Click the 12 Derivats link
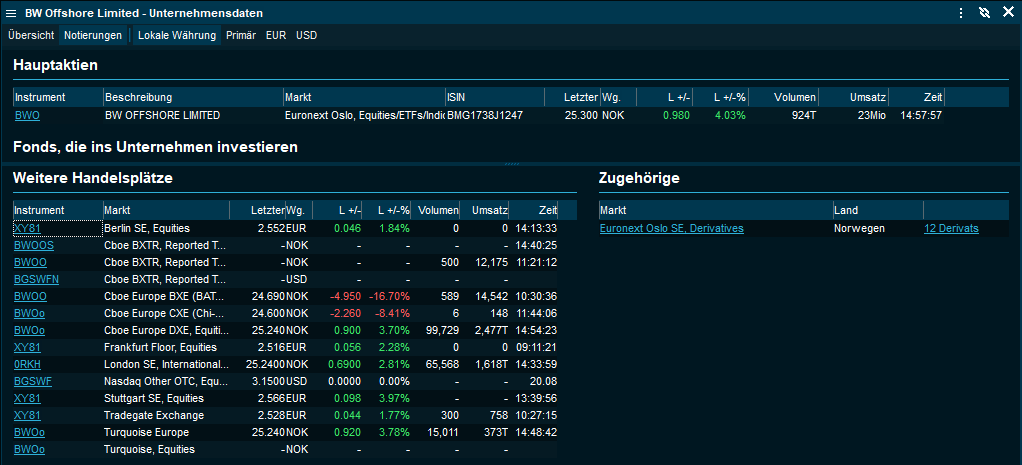 (951, 229)
